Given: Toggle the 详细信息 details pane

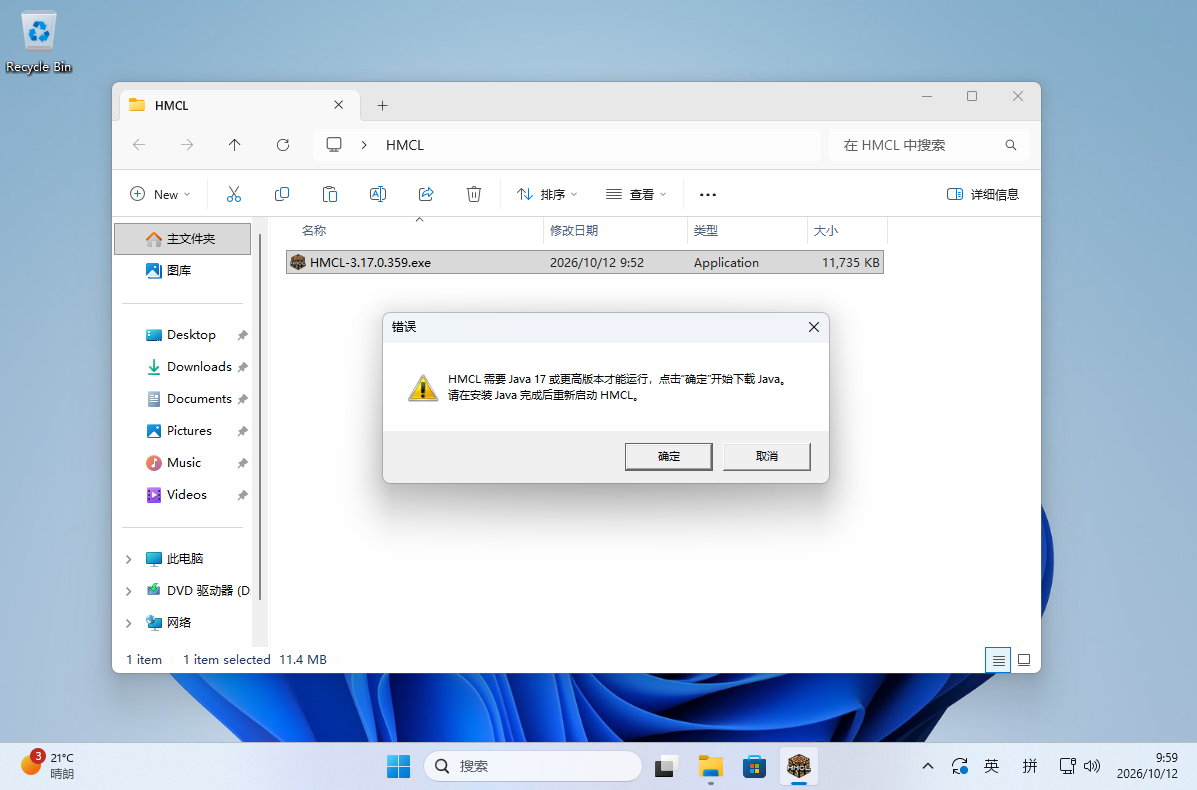Looking at the screenshot, I should (x=982, y=195).
